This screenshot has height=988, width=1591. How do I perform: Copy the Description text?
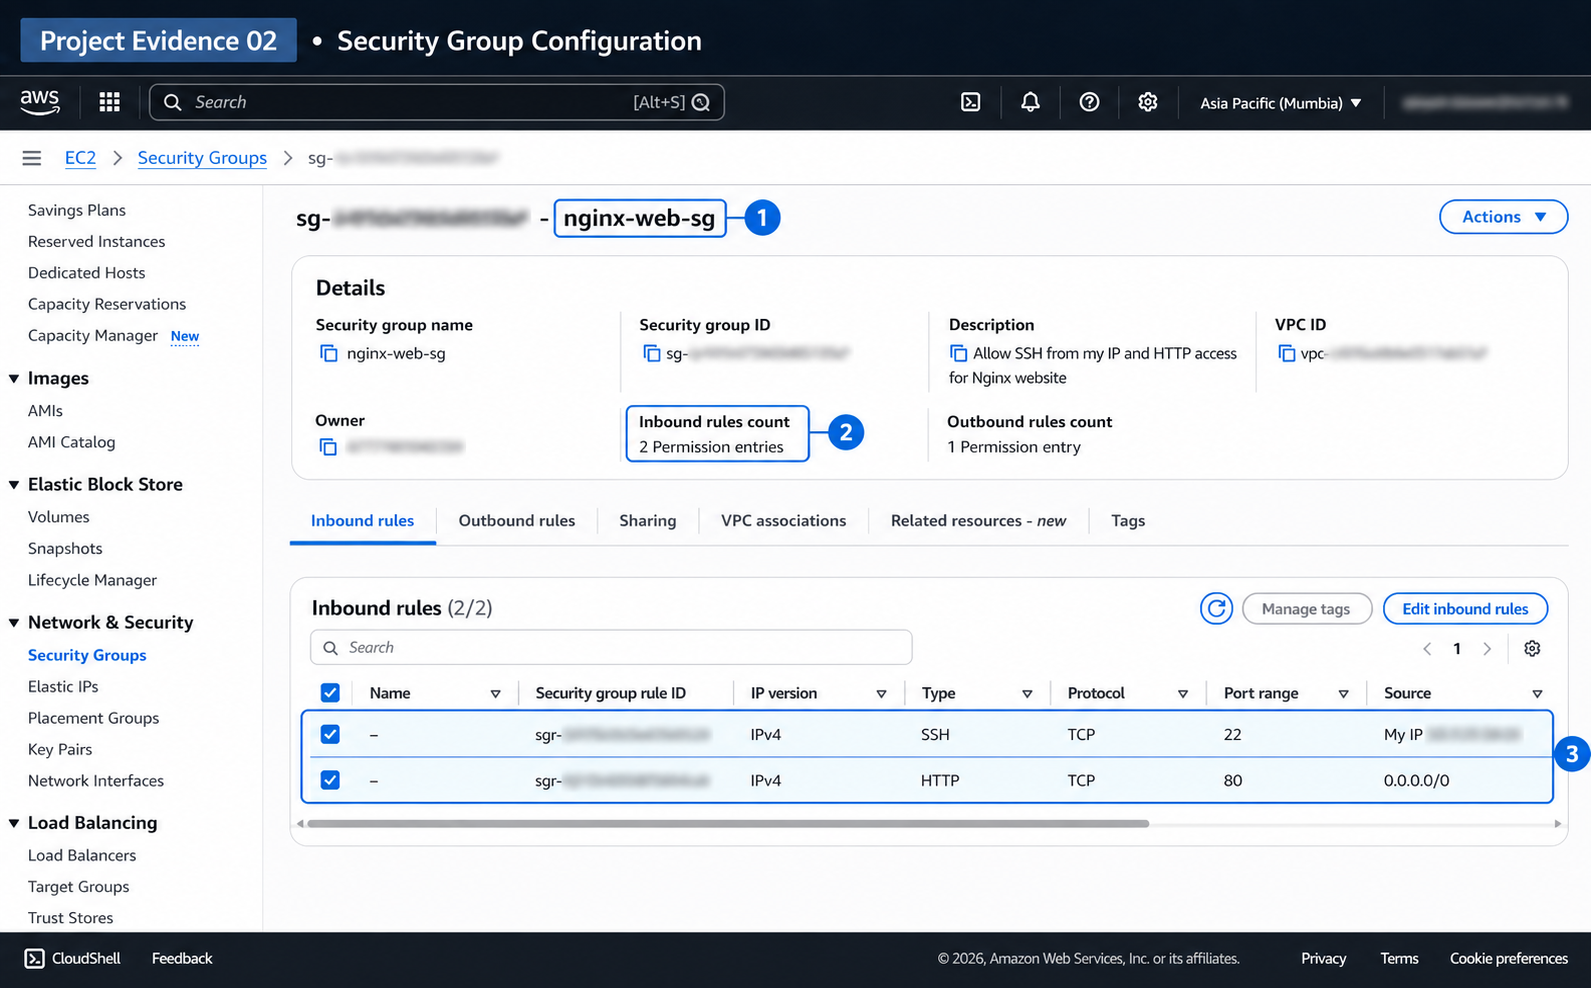pyautogui.click(x=958, y=353)
